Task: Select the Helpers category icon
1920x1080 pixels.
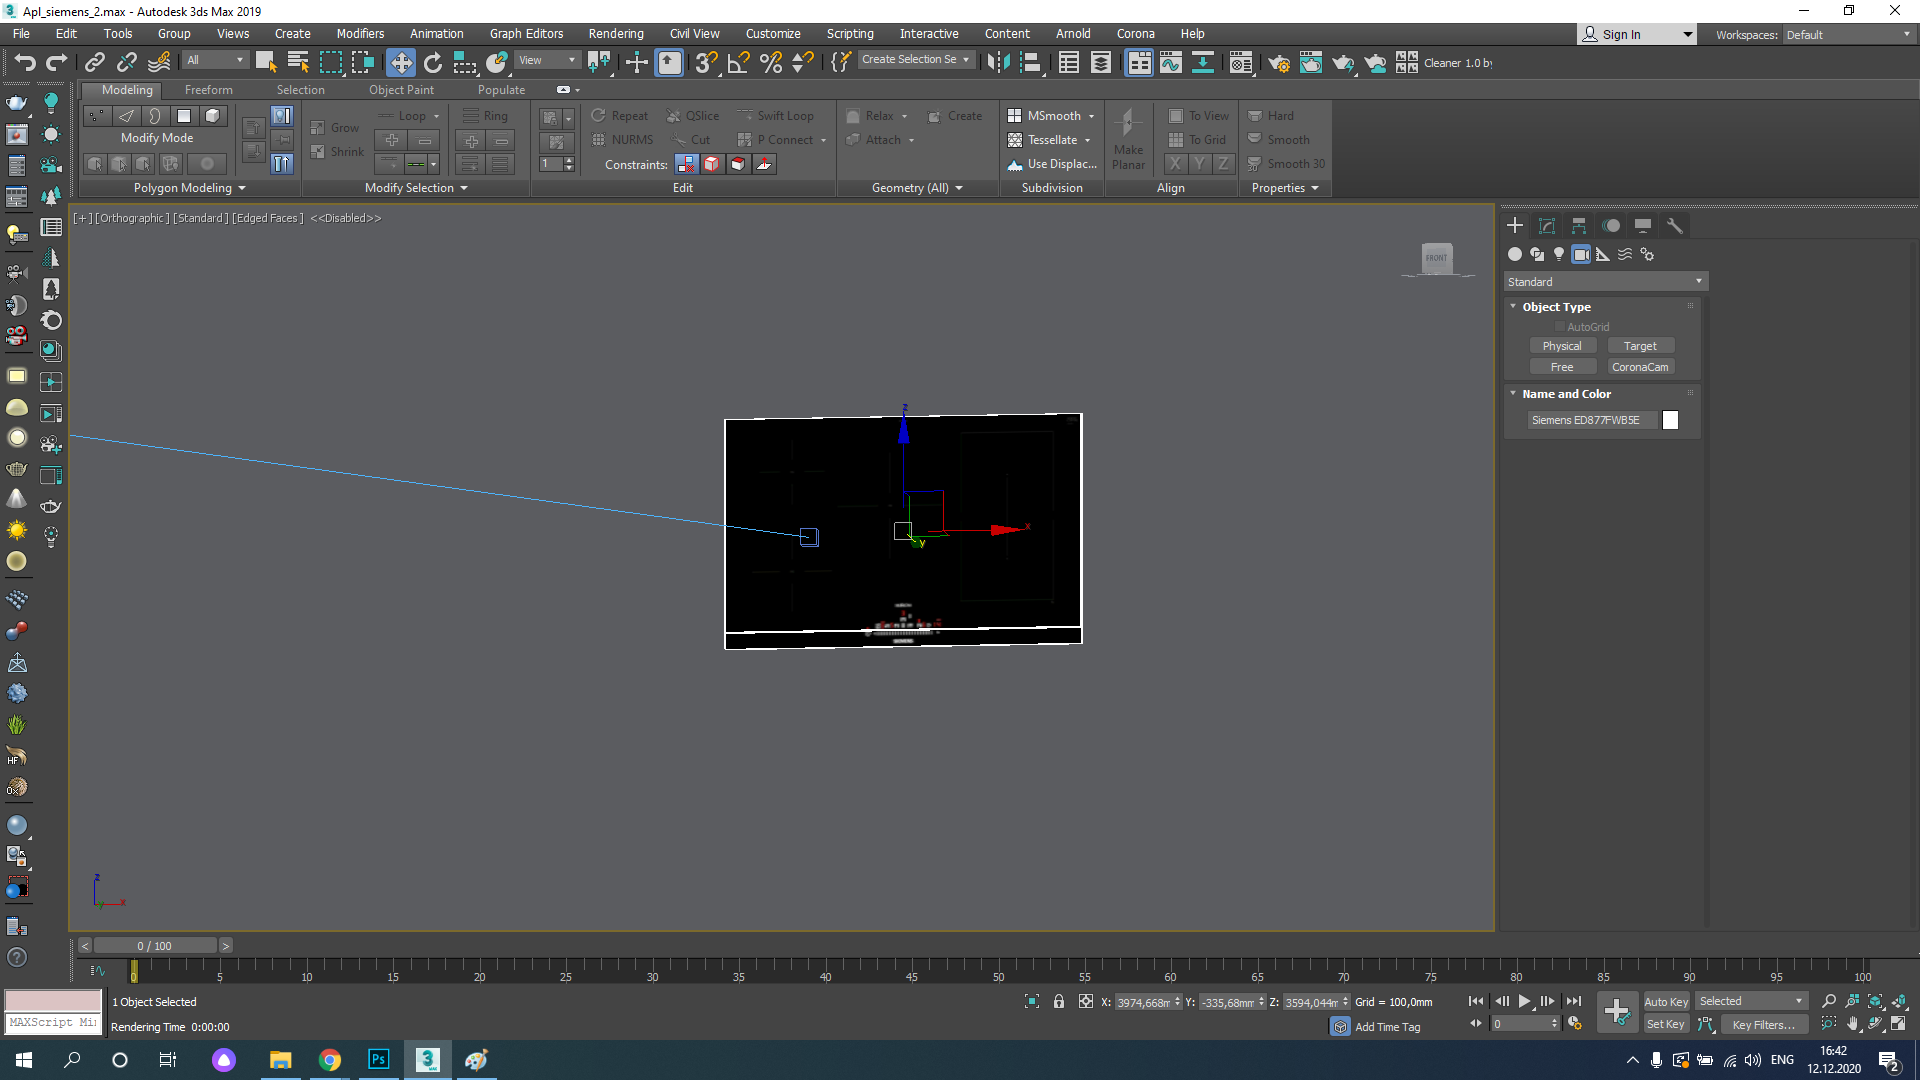Action: [x=1603, y=254]
